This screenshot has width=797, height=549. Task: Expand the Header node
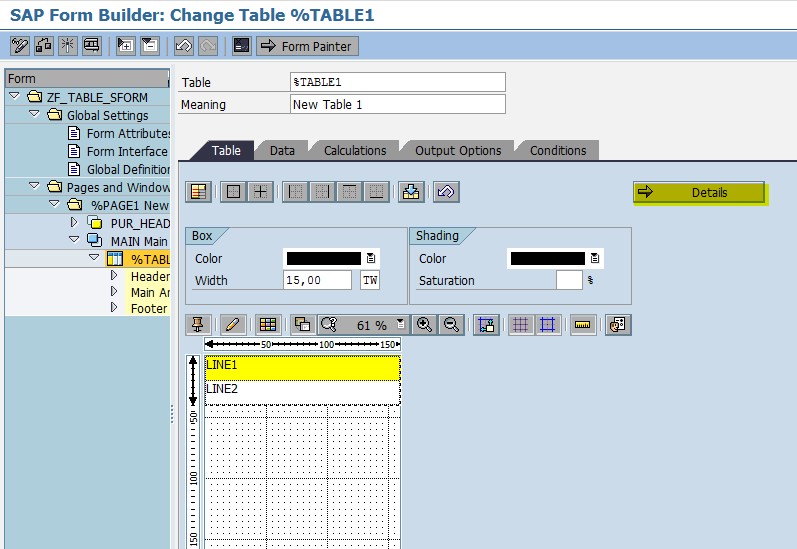click(x=114, y=276)
